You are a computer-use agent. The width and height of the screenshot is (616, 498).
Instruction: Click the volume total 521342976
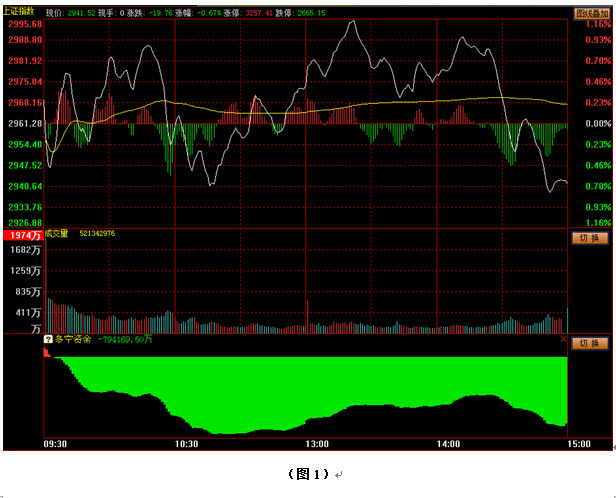click(x=97, y=233)
